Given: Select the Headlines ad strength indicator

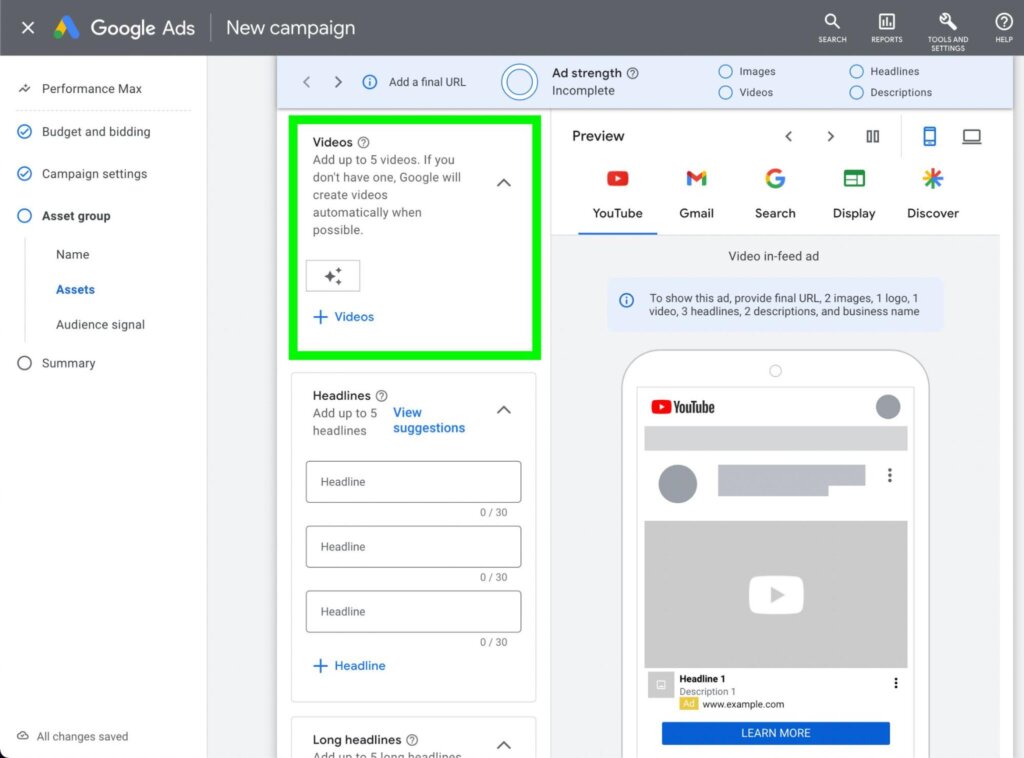Looking at the screenshot, I should [x=856, y=72].
